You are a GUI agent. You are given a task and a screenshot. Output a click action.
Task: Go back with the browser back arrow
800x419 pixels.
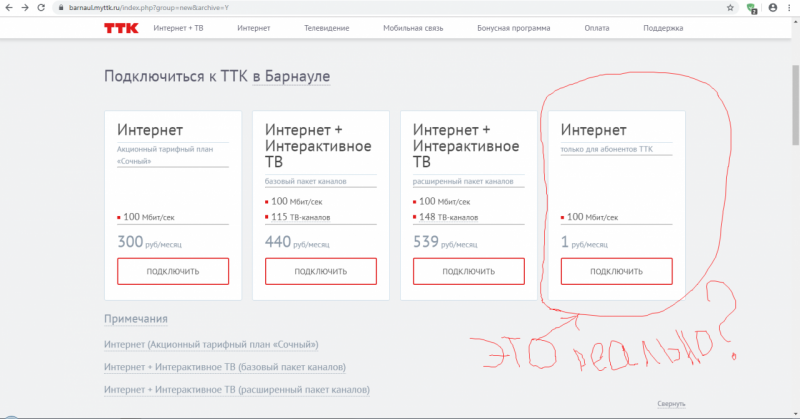[9, 8]
